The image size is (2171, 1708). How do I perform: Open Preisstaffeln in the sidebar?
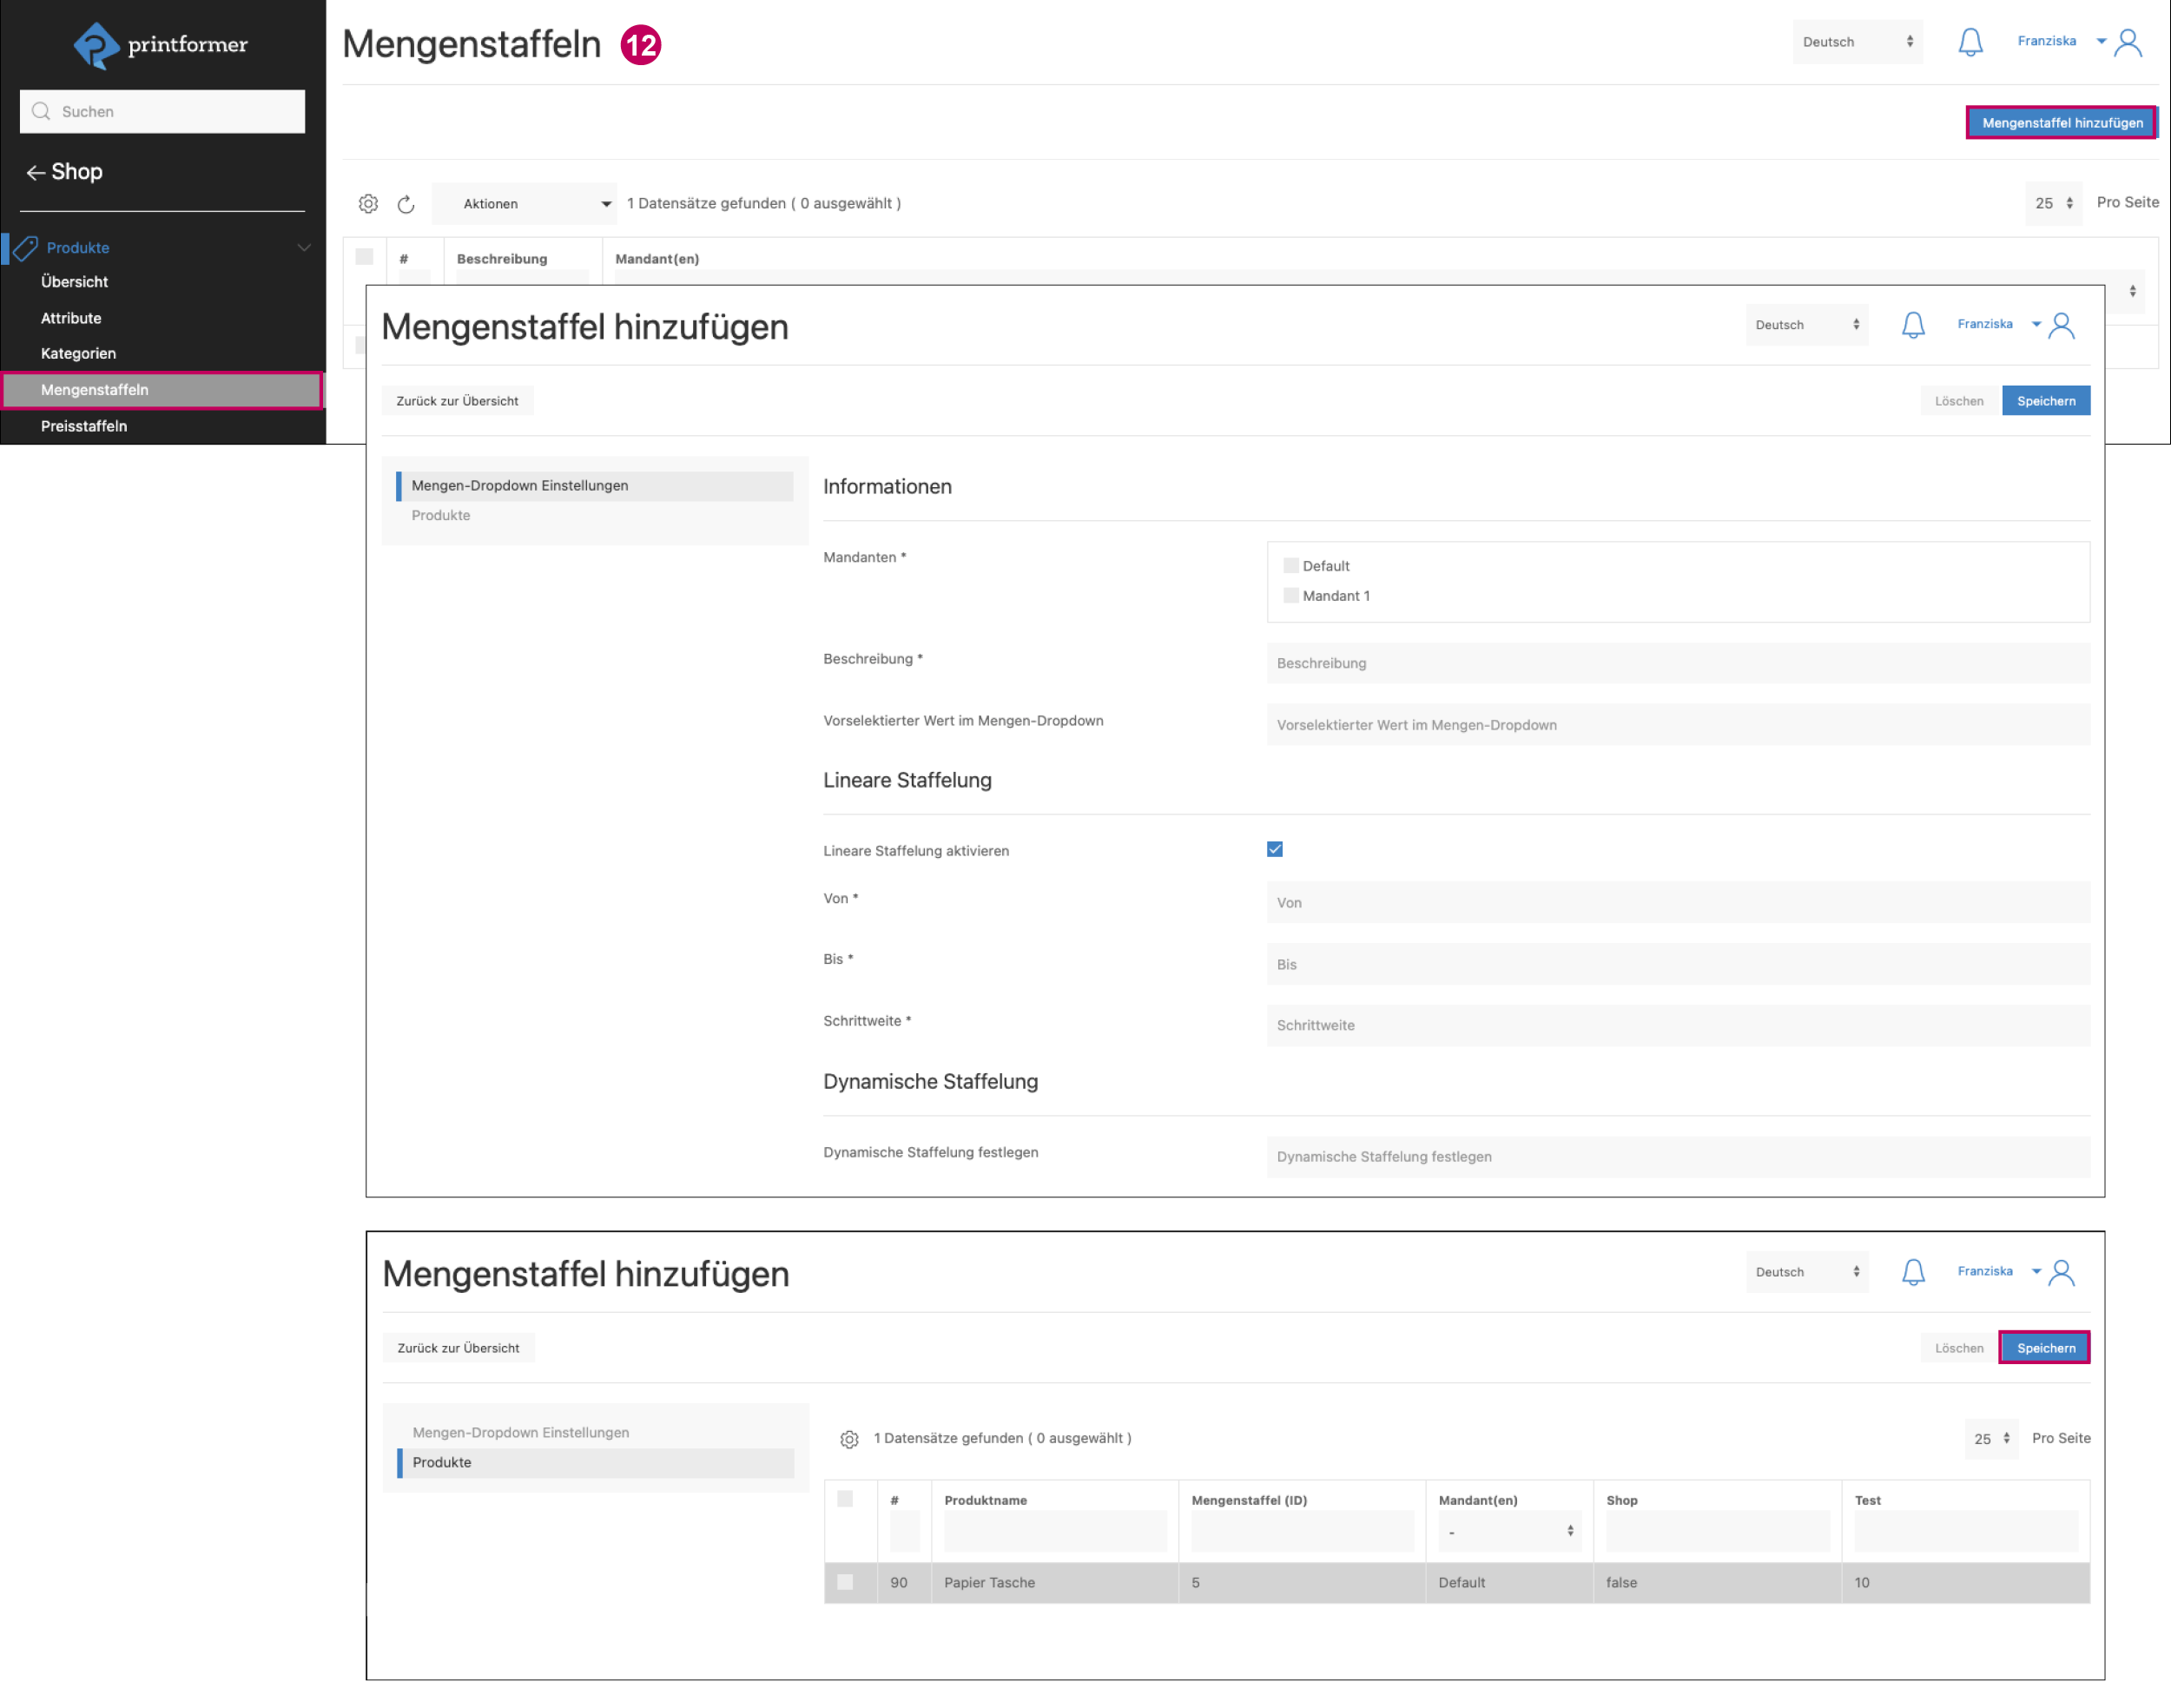[x=84, y=426]
